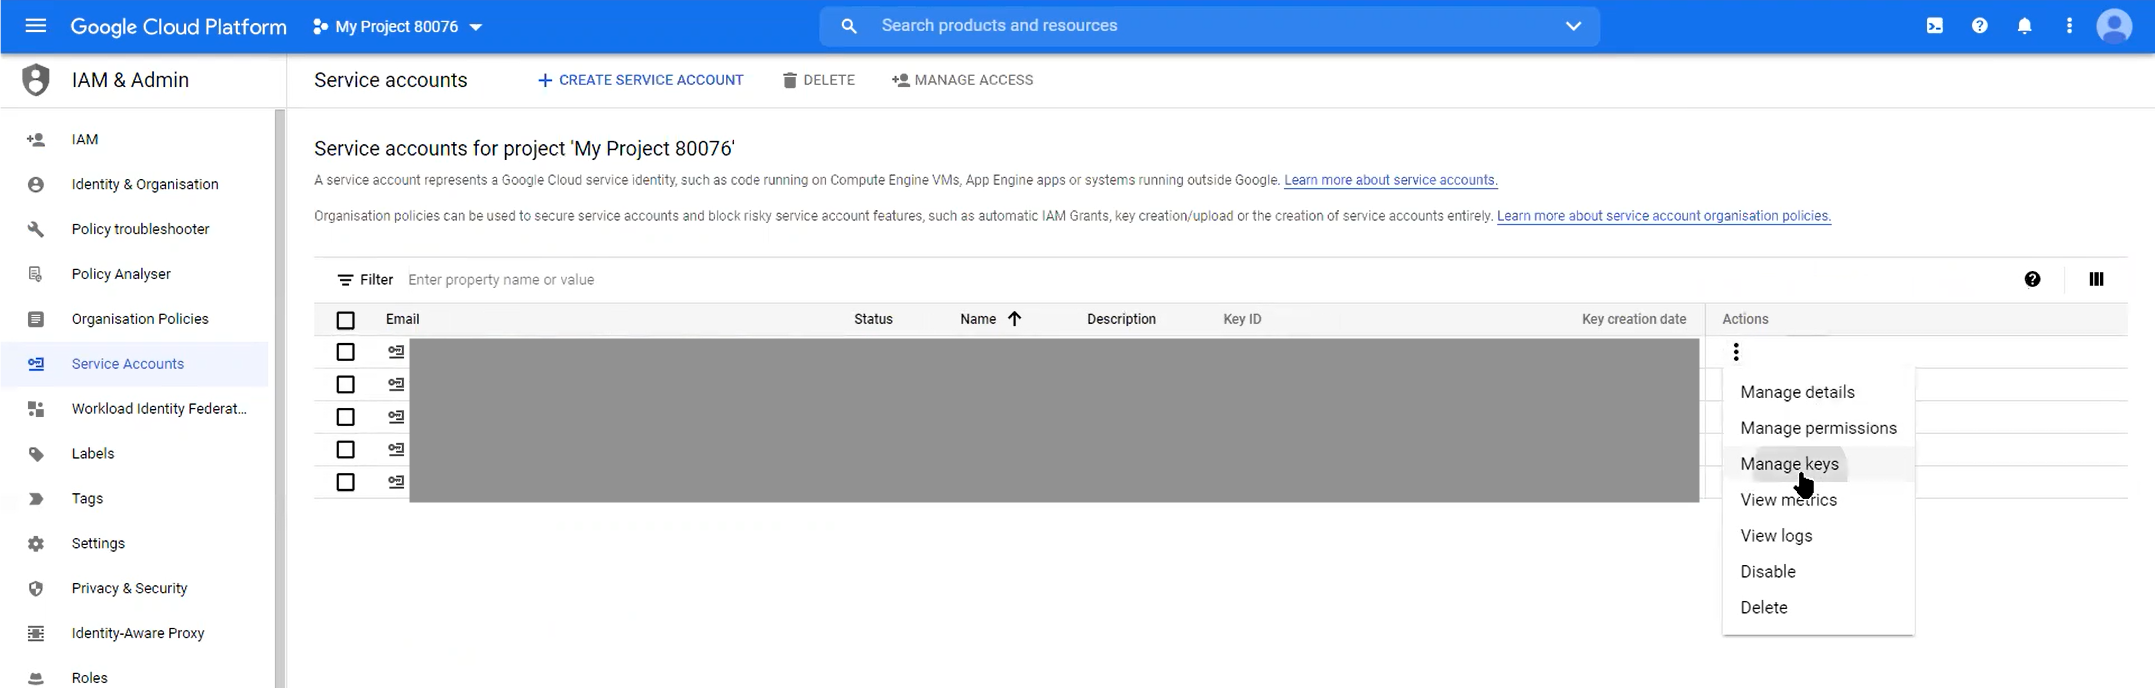Click the Key ID column header
The height and width of the screenshot is (688, 2155).
pos(1242,319)
